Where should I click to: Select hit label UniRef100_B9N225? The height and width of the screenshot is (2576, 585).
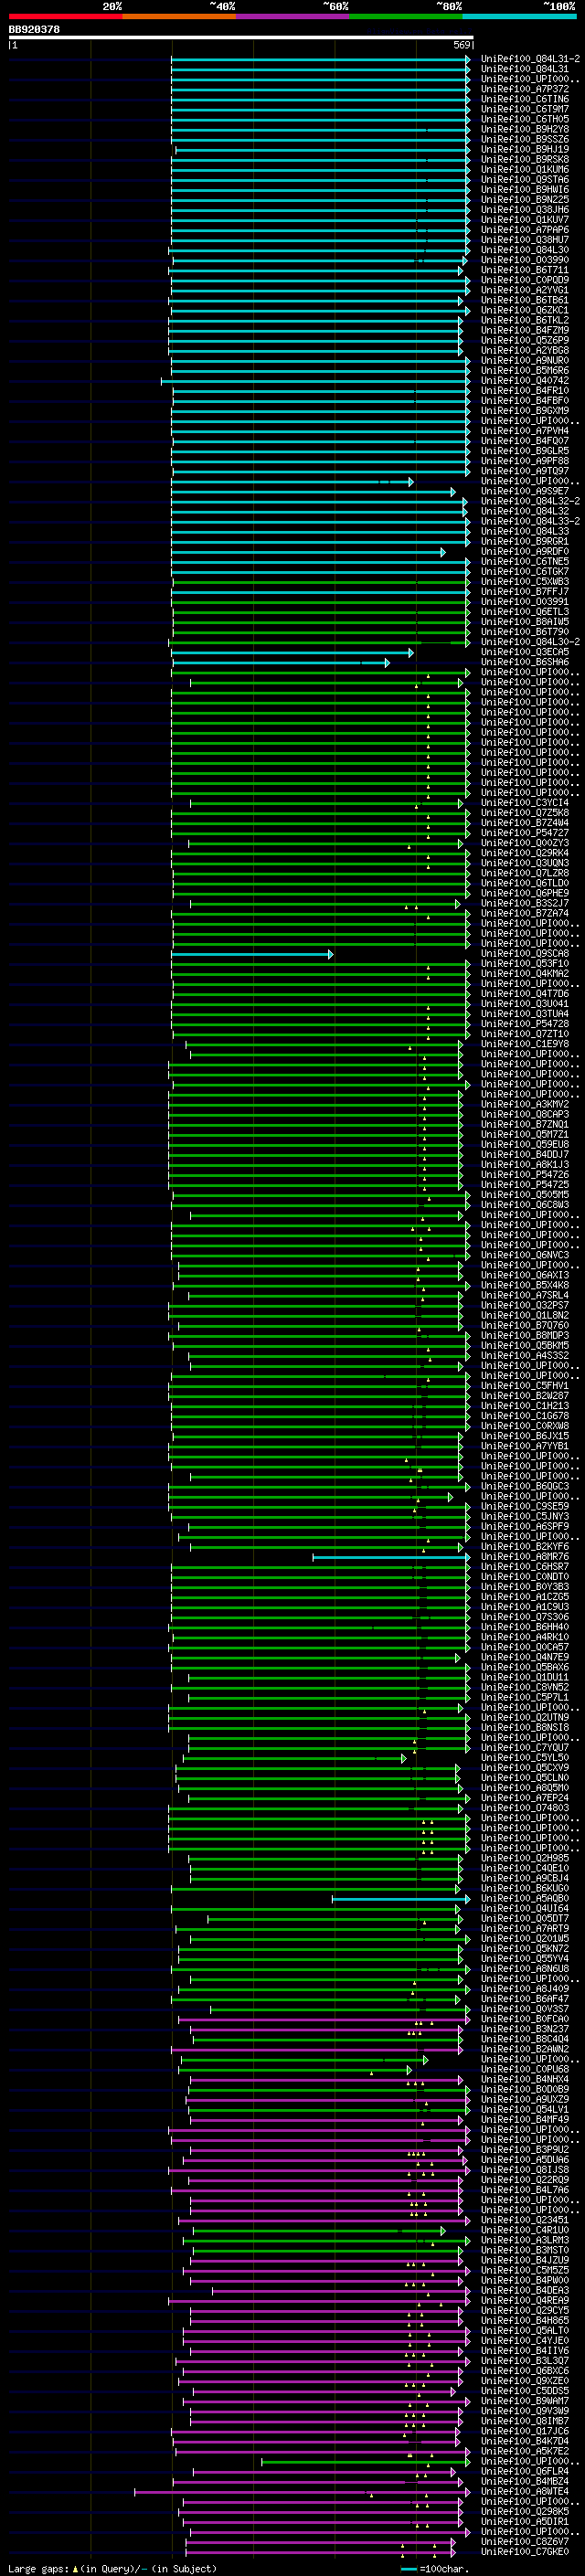tap(525, 200)
